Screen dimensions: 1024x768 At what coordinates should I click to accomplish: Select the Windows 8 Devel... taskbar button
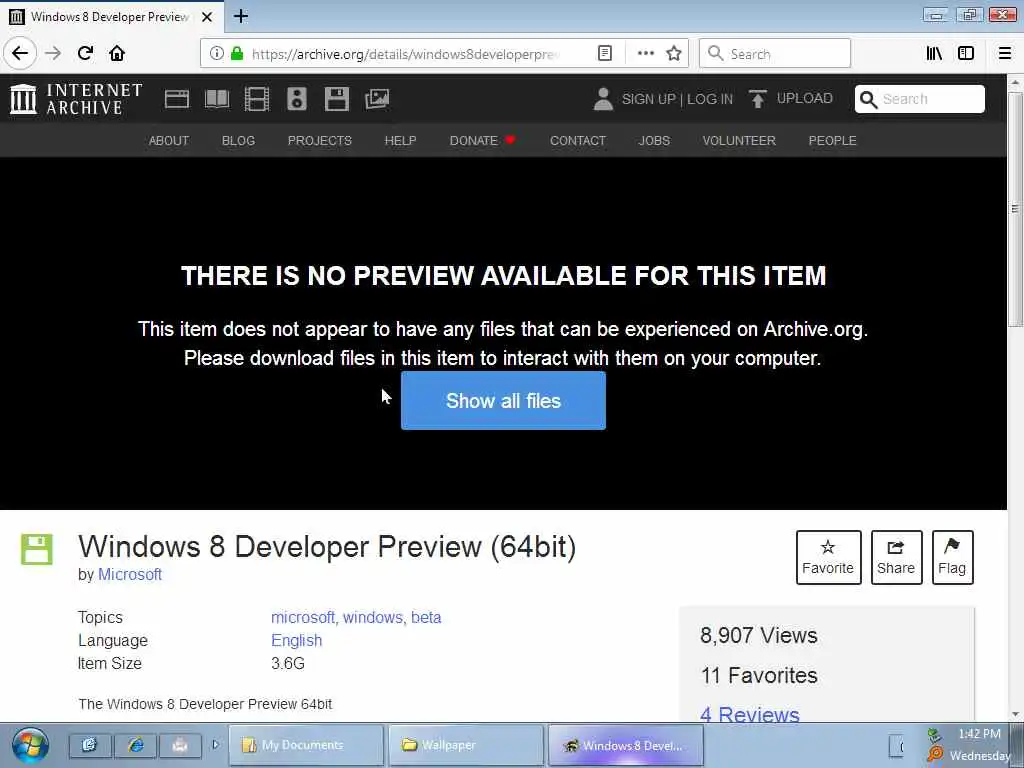pos(626,745)
